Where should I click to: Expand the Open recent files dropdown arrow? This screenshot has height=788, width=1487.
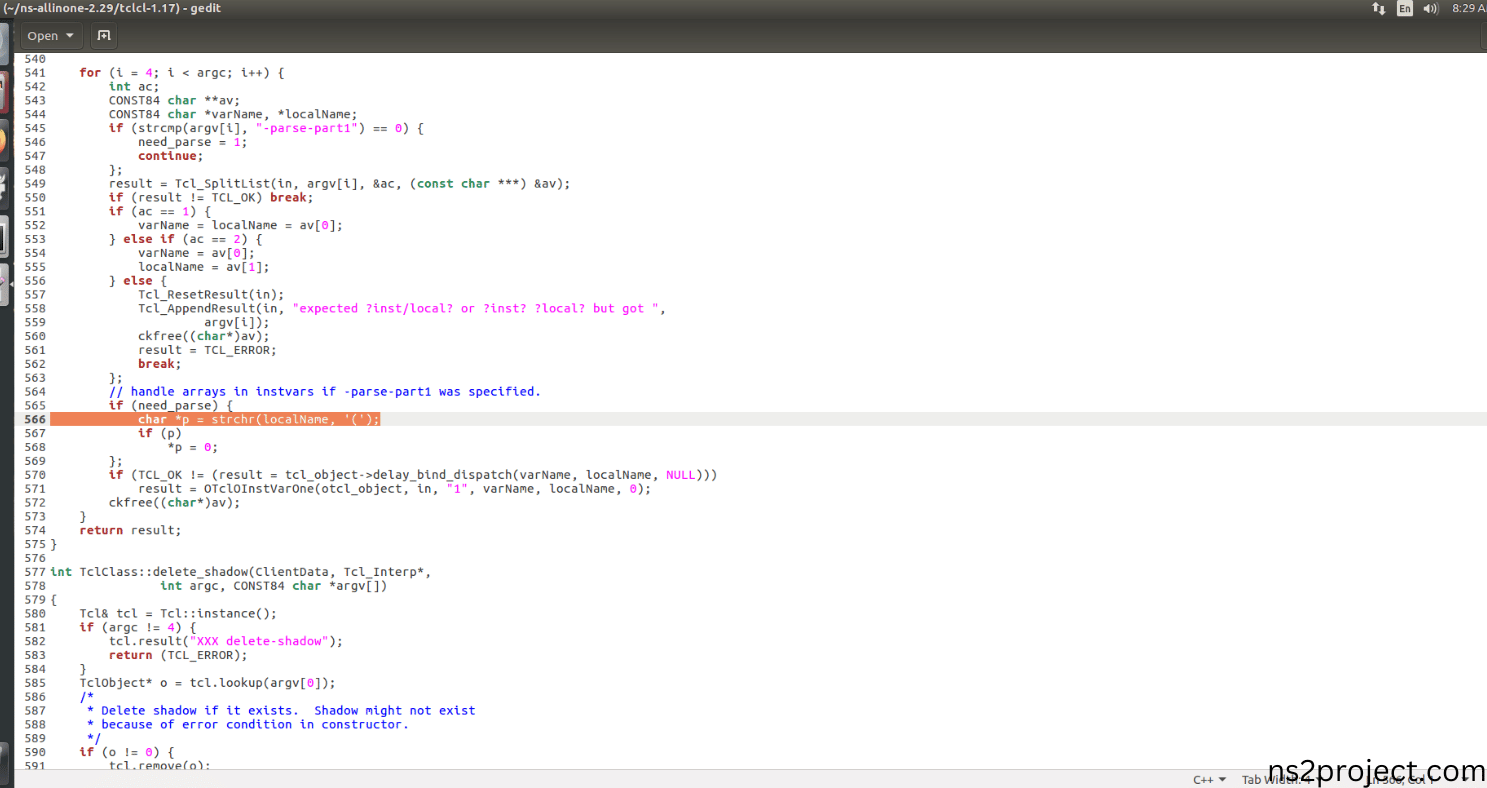coord(70,36)
